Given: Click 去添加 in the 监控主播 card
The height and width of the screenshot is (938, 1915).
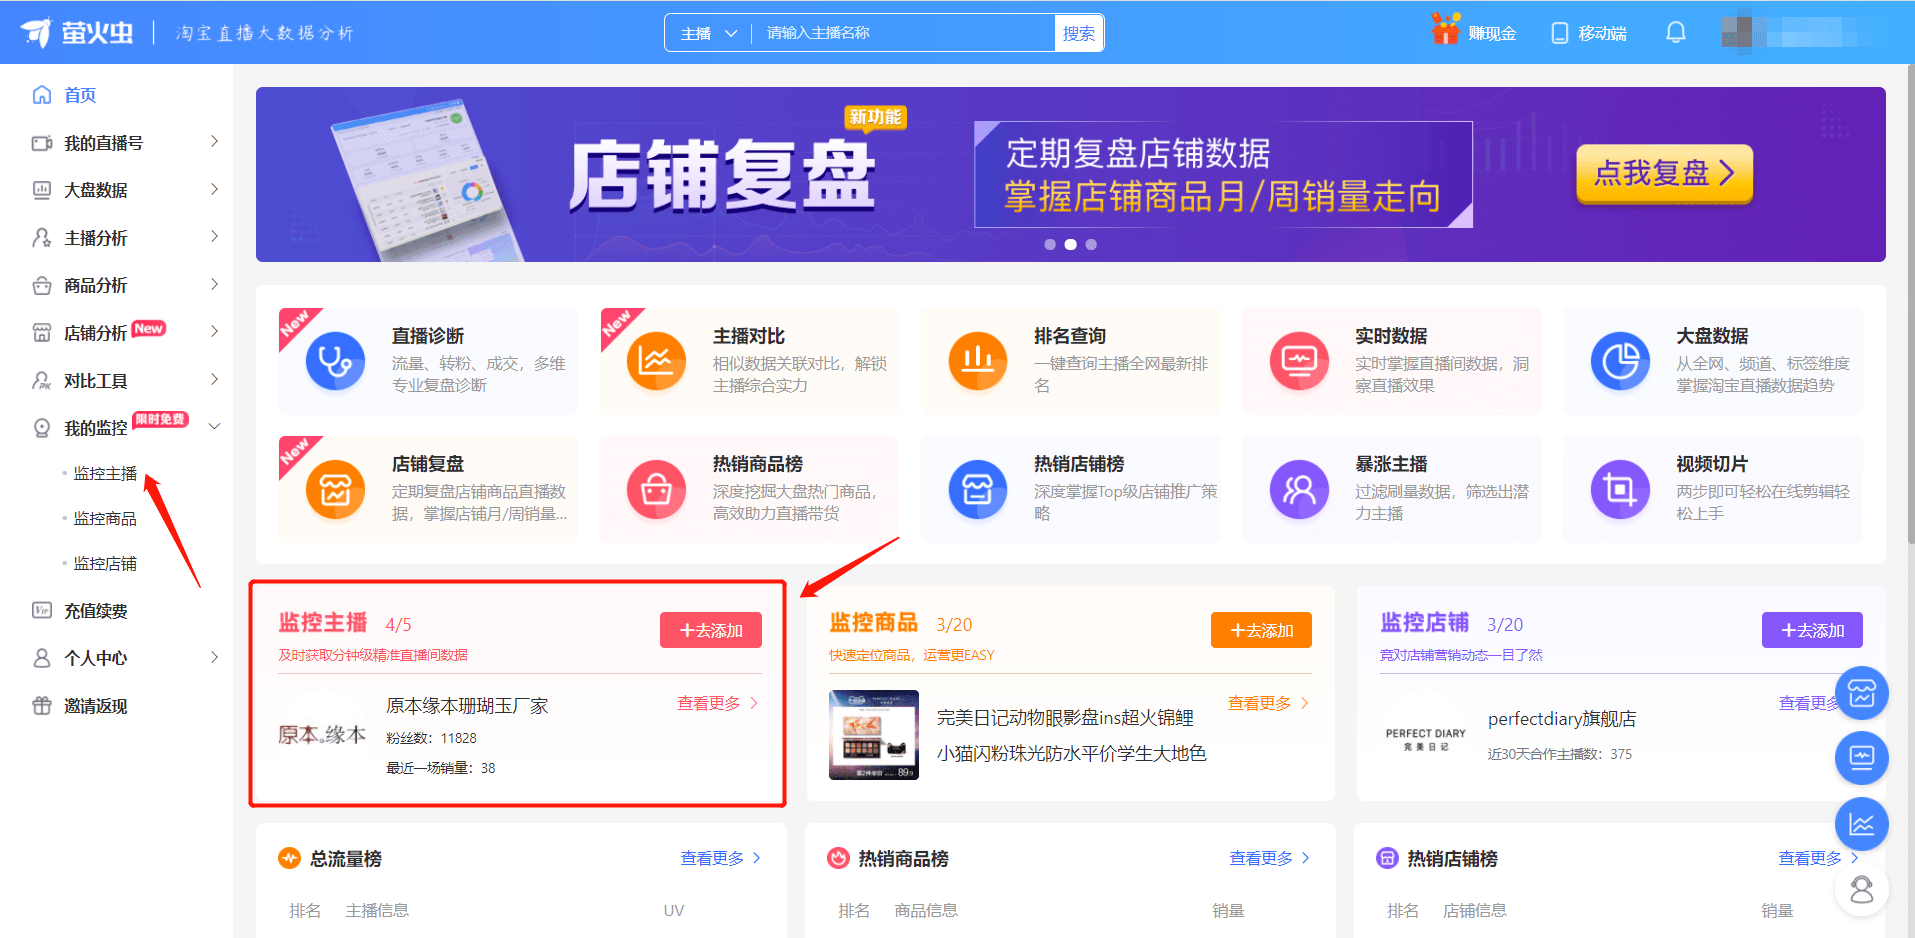Looking at the screenshot, I should 710,630.
